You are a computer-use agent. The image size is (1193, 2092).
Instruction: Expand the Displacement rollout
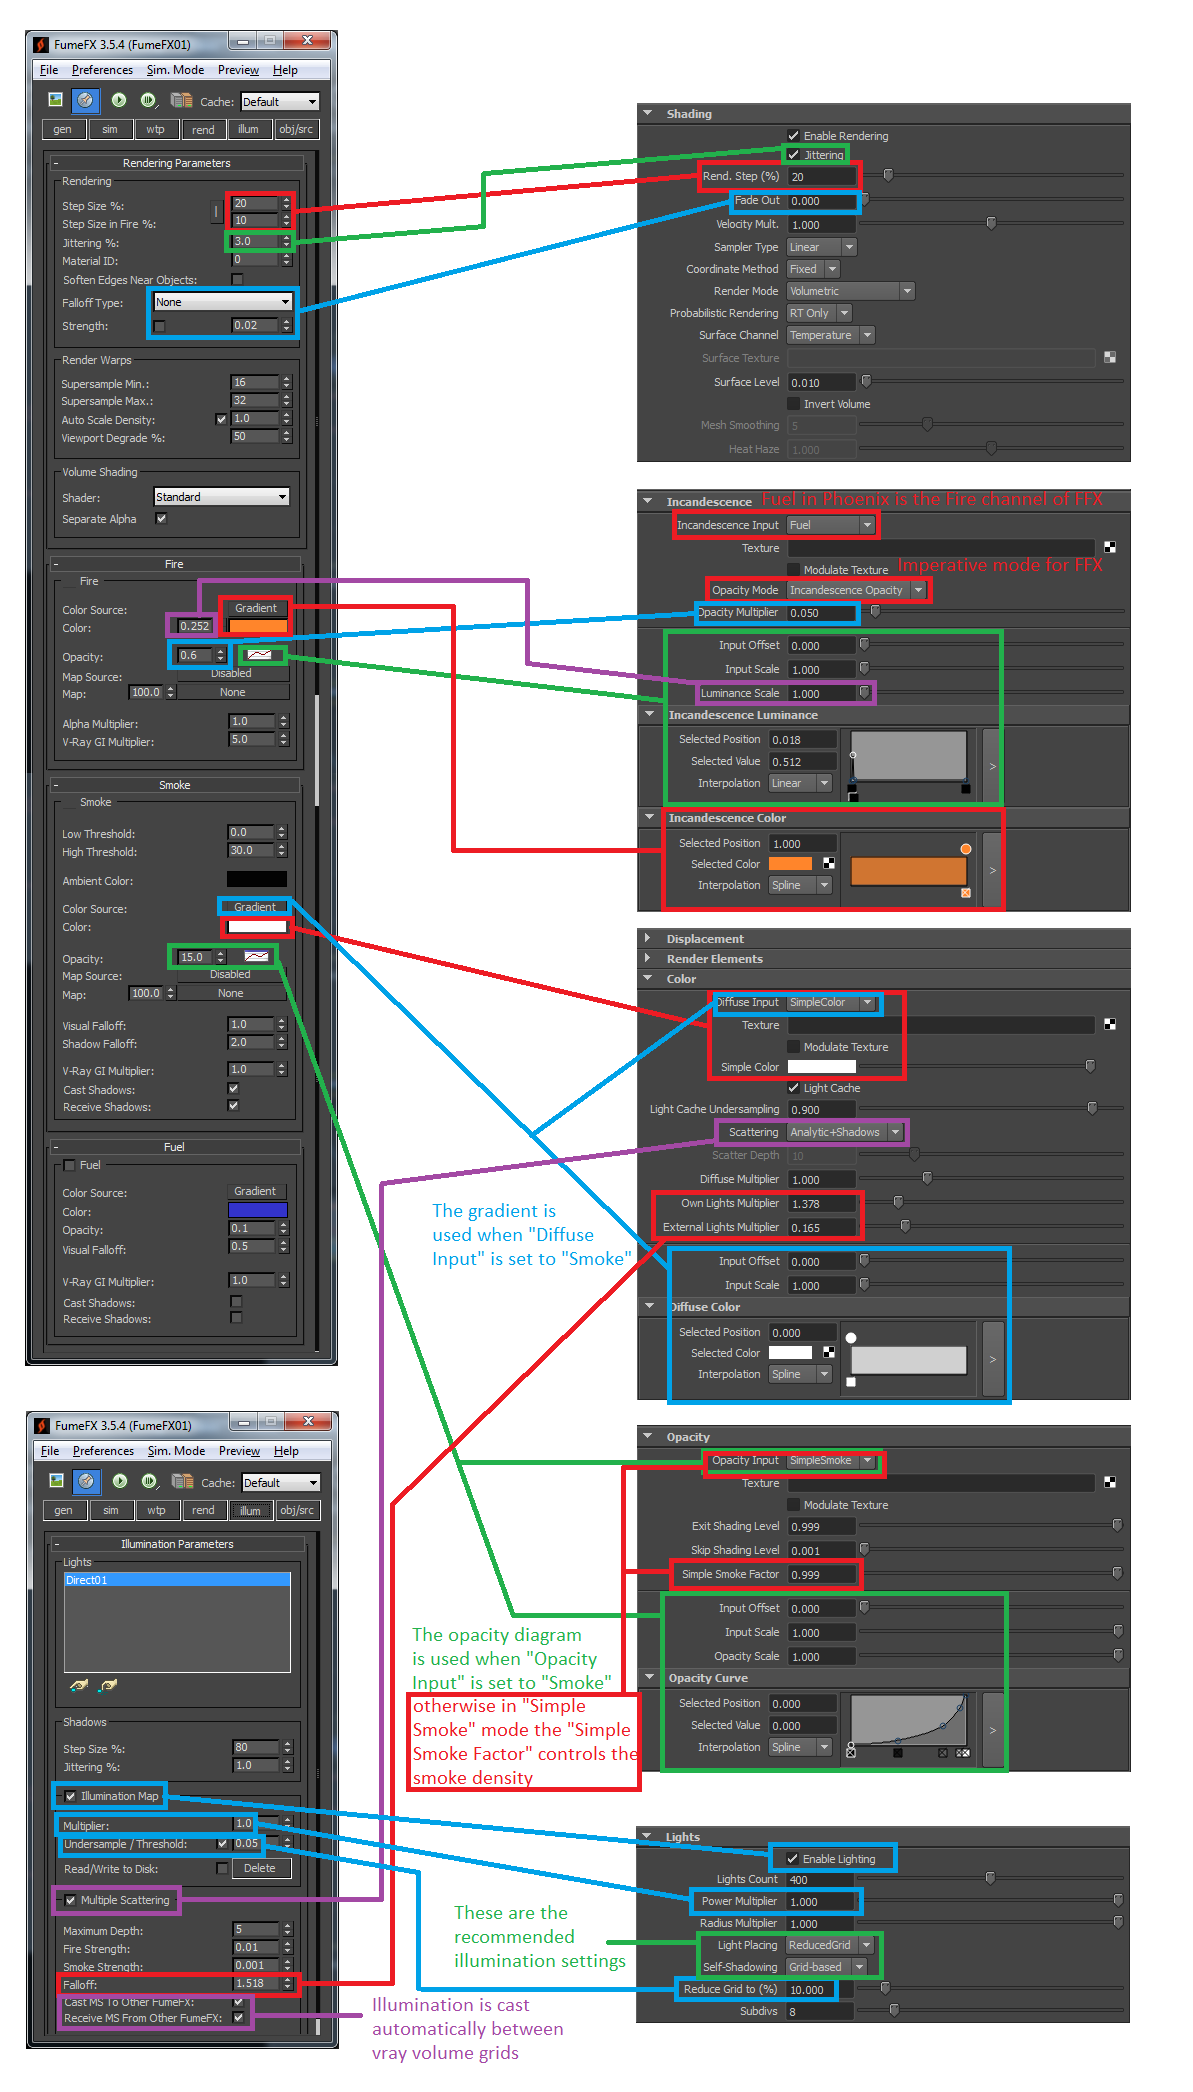[x=648, y=938]
